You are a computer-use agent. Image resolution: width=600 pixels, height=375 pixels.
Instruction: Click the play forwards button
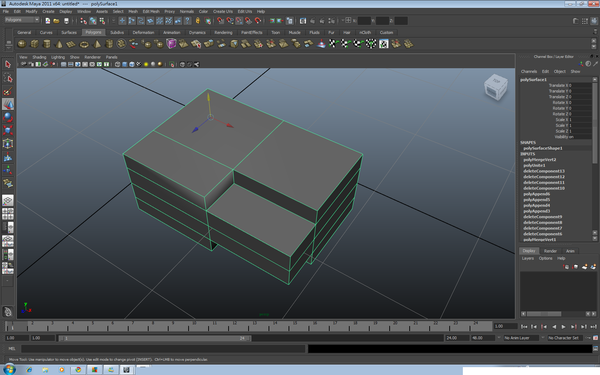click(x=563, y=327)
